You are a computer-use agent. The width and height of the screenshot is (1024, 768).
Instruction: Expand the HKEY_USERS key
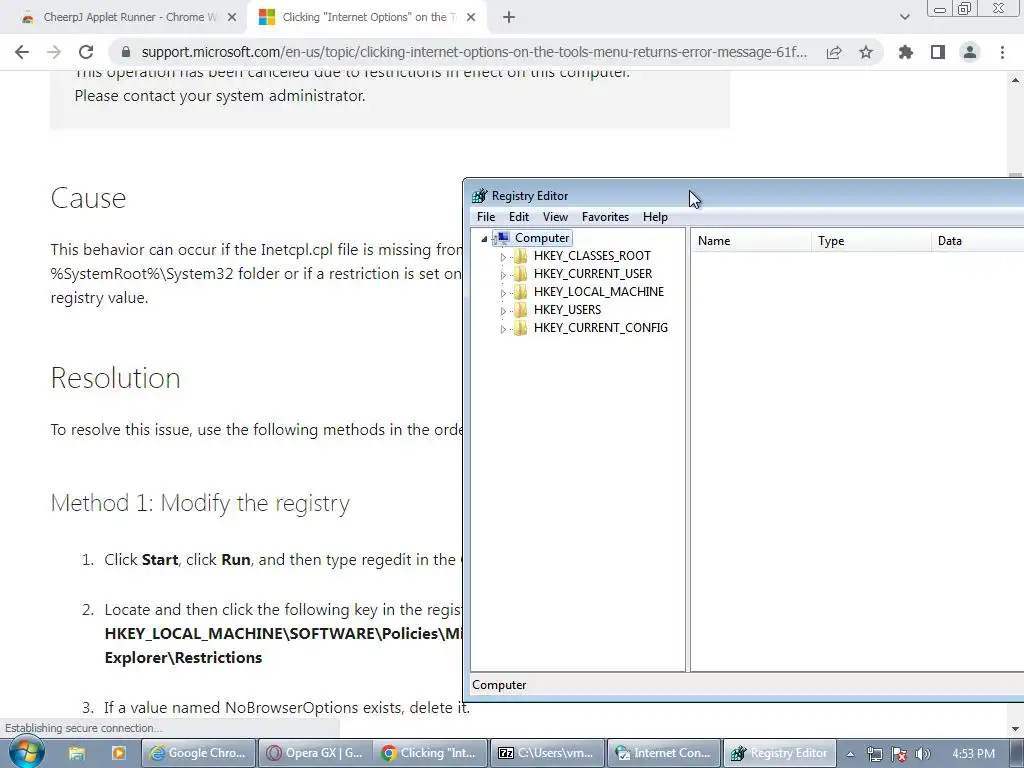[503, 311]
